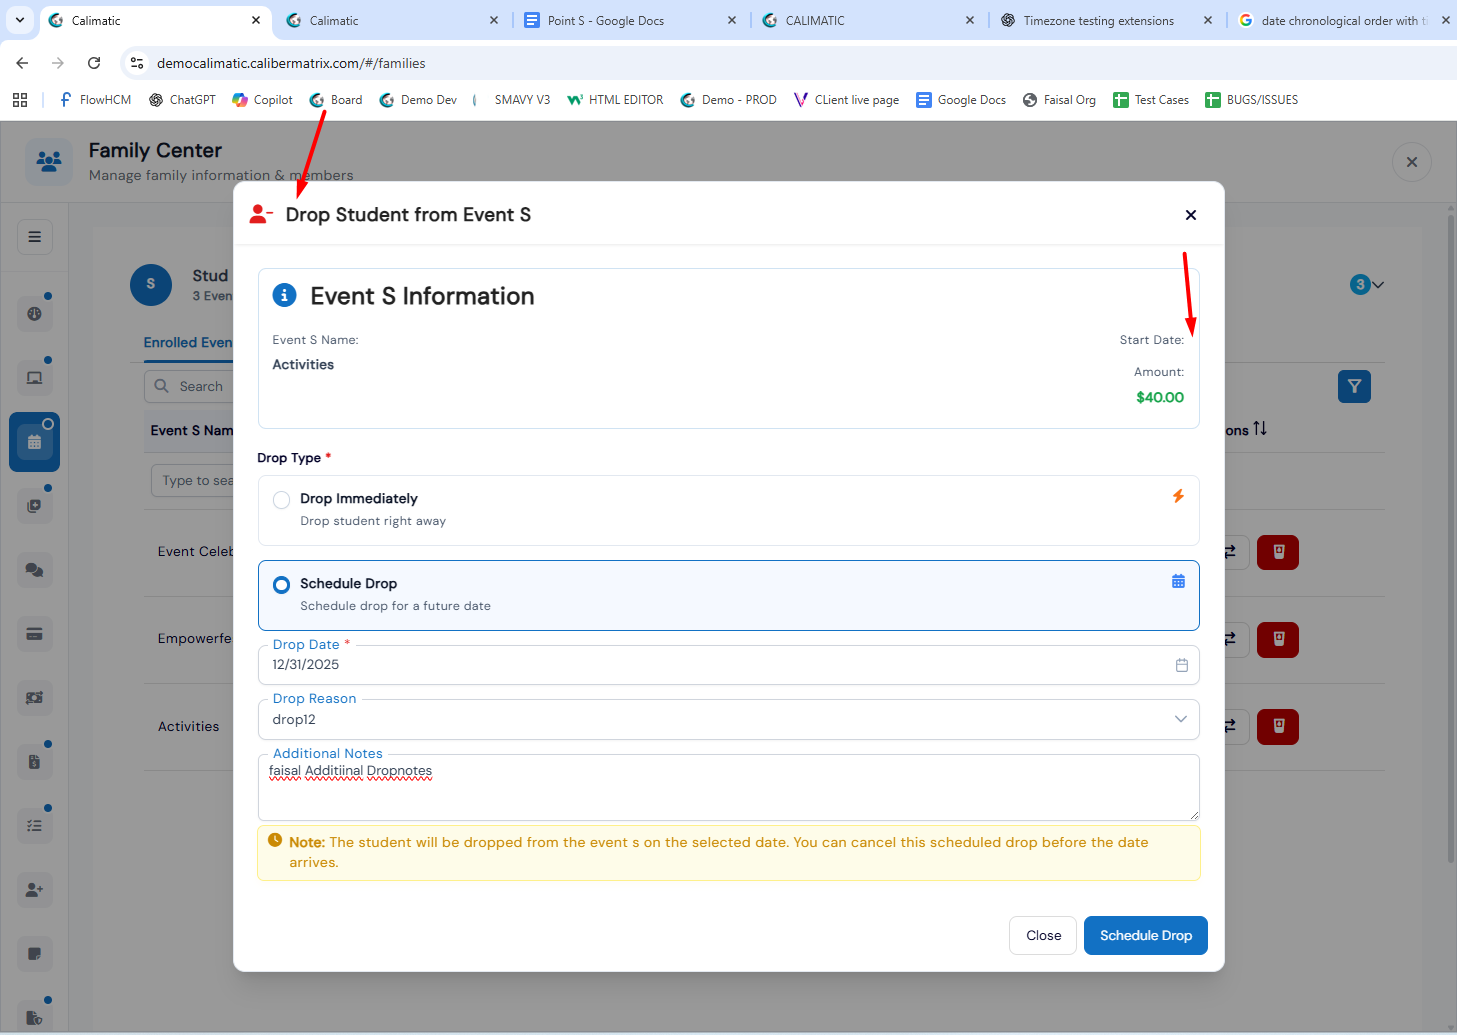Open the BUGS/ISSUES bookmark
The width and height of the screenshot is (1457, 1035).
pyautogui.click(x=1251, y=100)
